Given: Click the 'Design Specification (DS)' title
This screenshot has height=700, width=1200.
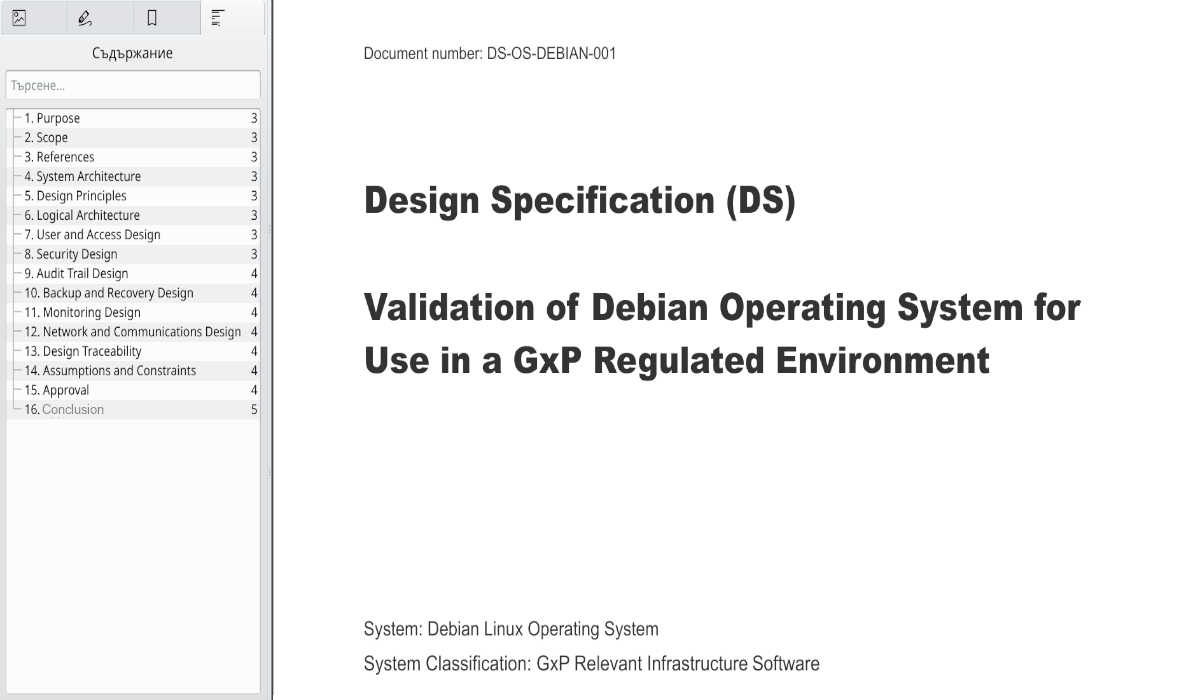Looking at the screenshot, I should [580, 201].
